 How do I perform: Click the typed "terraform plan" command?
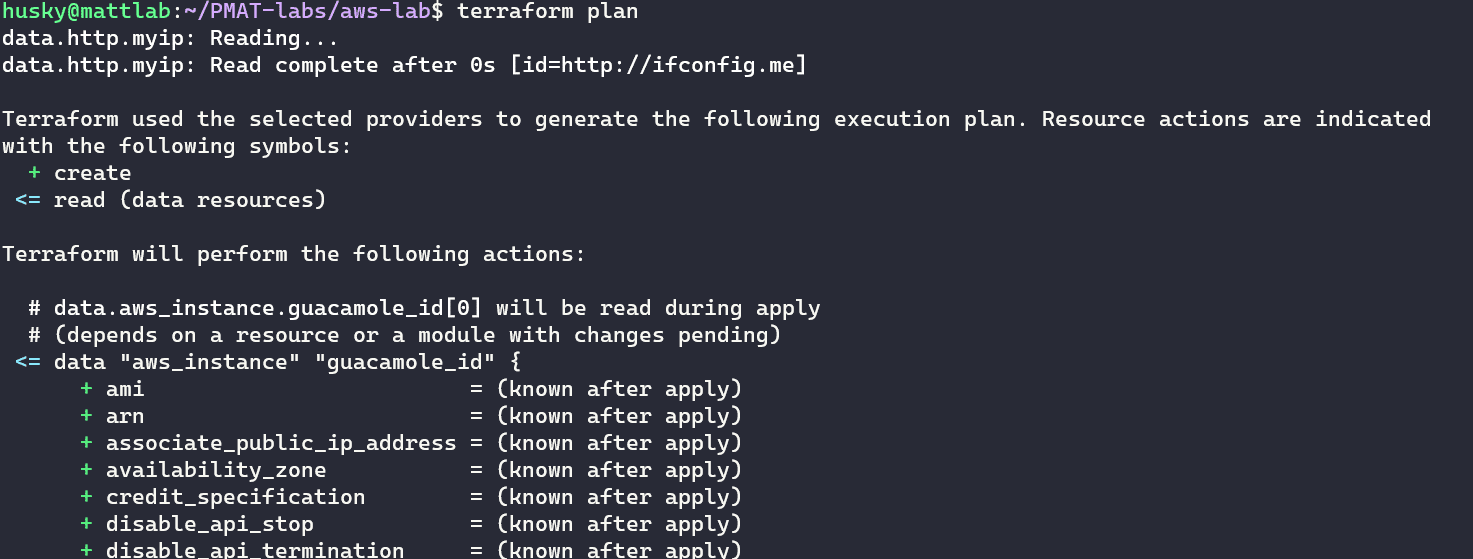(x=547, y=11)
